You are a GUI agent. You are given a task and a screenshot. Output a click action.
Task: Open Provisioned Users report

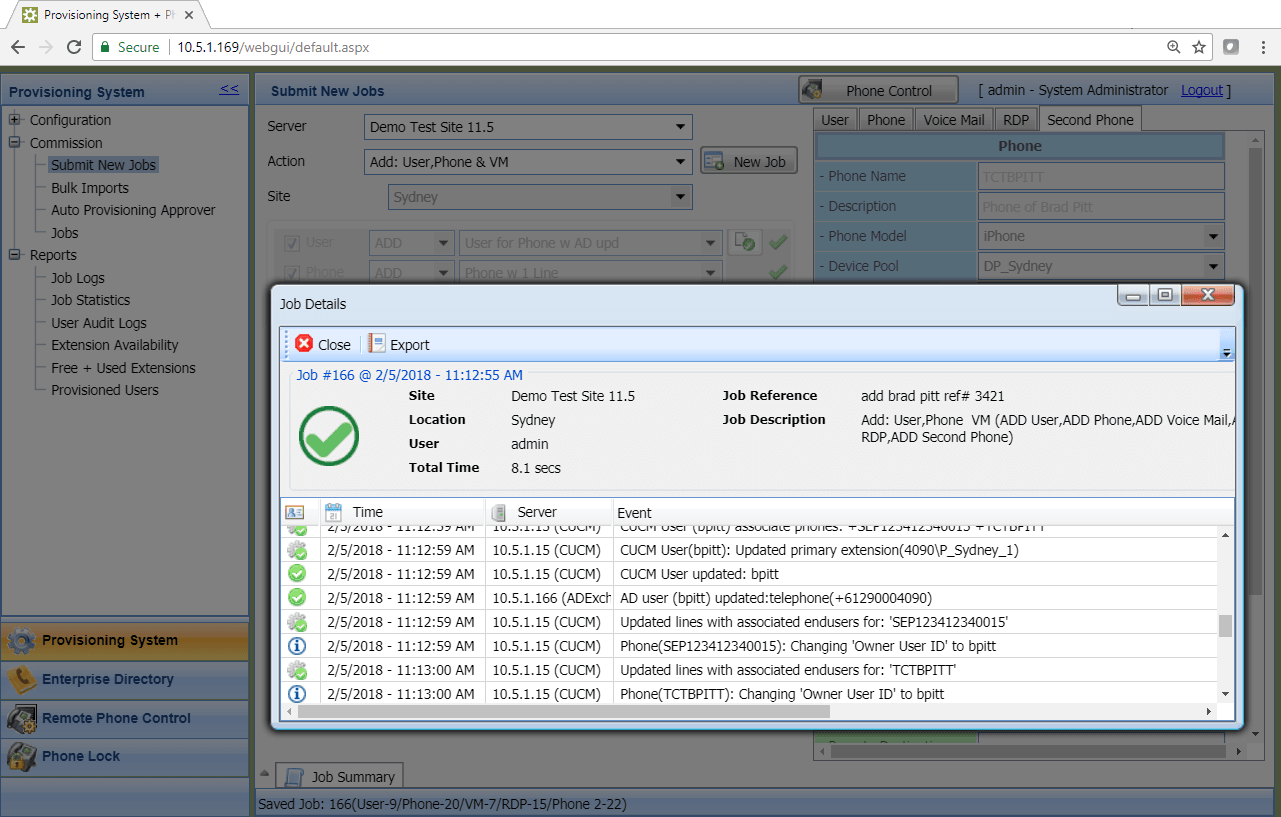pyautogui.click(x=105, y=390)
